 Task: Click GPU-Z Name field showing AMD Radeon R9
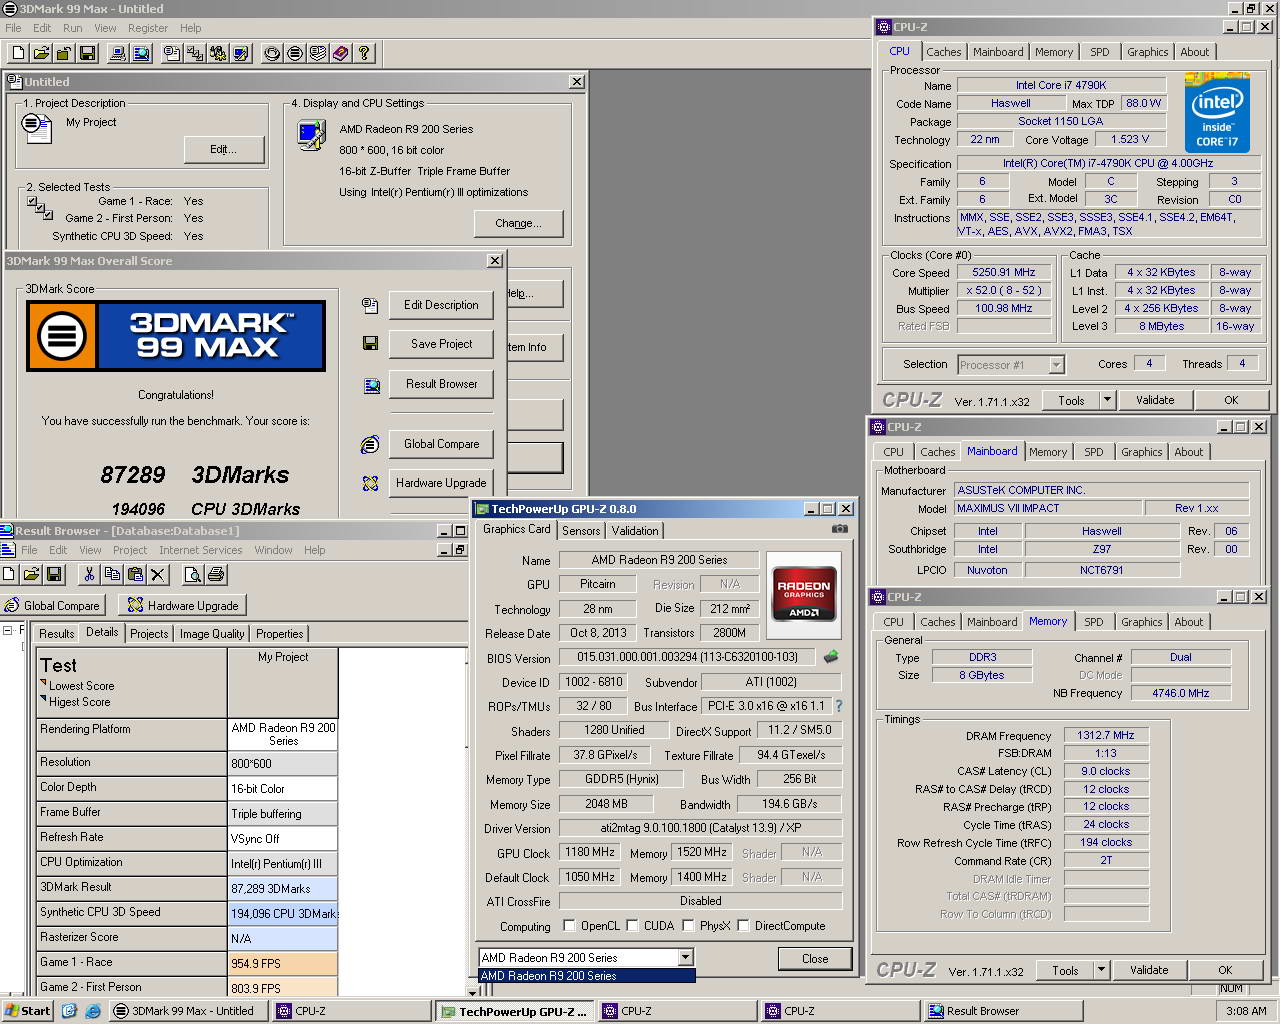[x=659, y=560]
